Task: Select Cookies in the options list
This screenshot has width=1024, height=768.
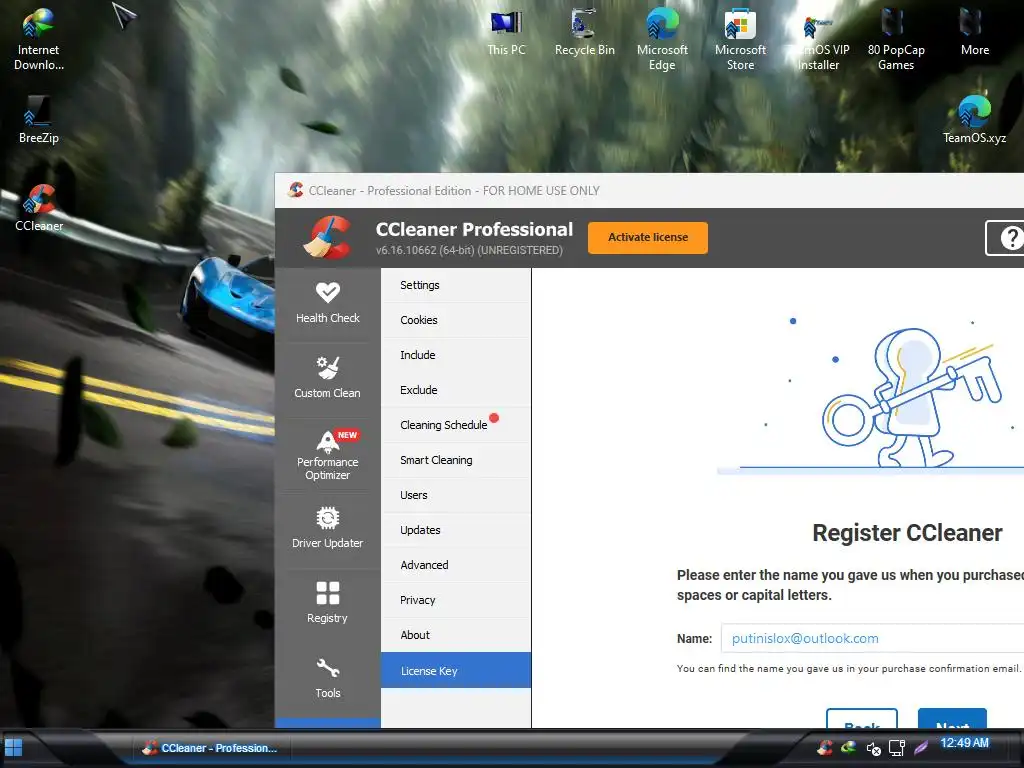Action: click(x=456, y=320)
